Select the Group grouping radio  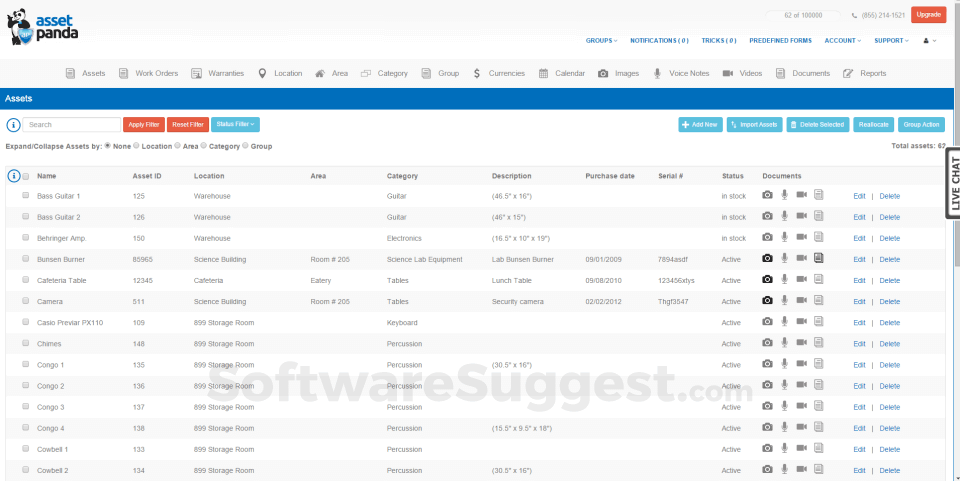(x=245, y=146)
